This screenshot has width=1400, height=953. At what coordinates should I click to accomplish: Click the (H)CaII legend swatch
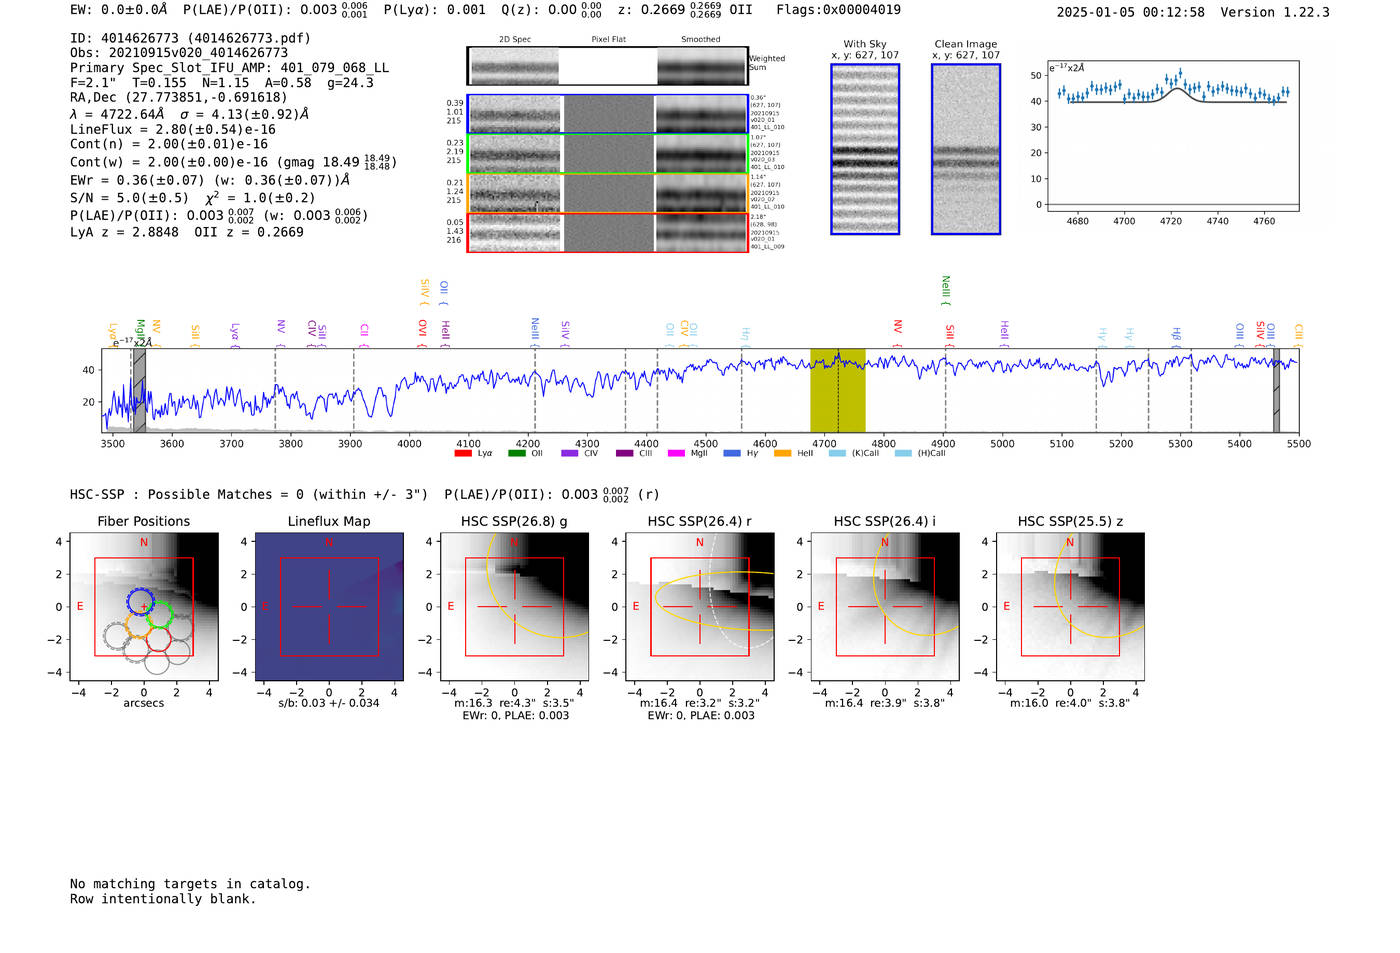903,453
